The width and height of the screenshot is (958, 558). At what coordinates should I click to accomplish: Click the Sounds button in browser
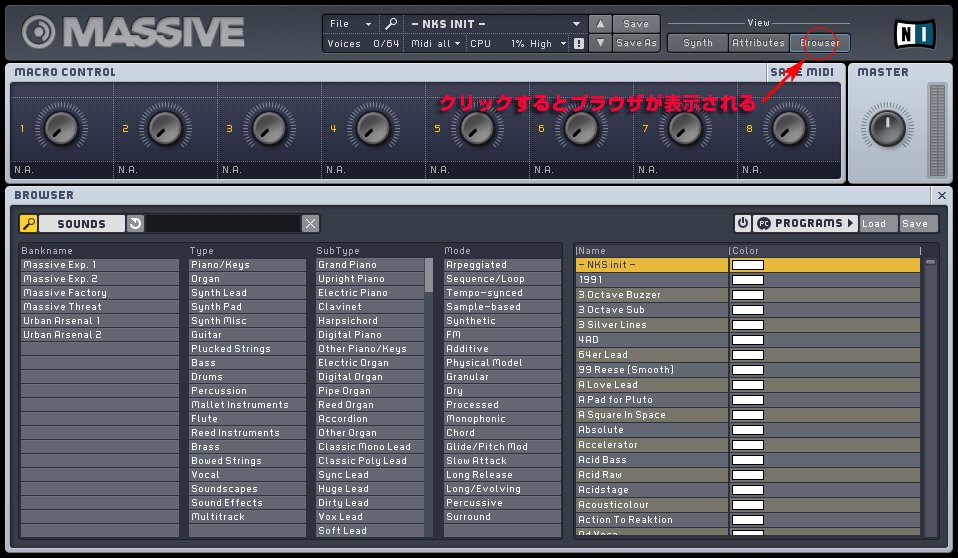(x=81, y=224)
